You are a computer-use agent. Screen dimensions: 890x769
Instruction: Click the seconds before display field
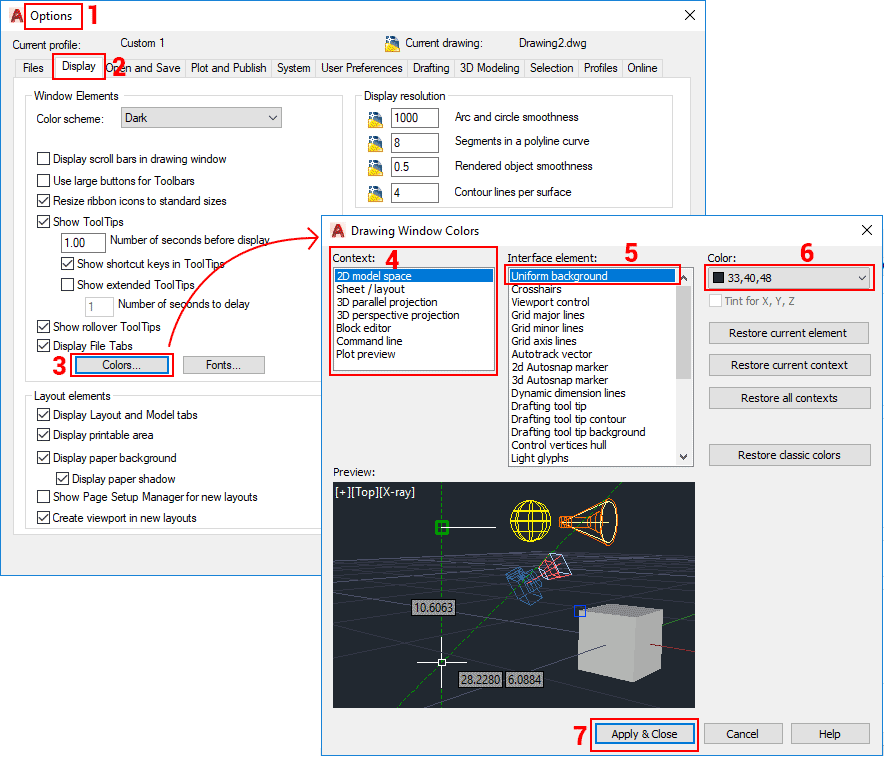(x=83, y=243)
